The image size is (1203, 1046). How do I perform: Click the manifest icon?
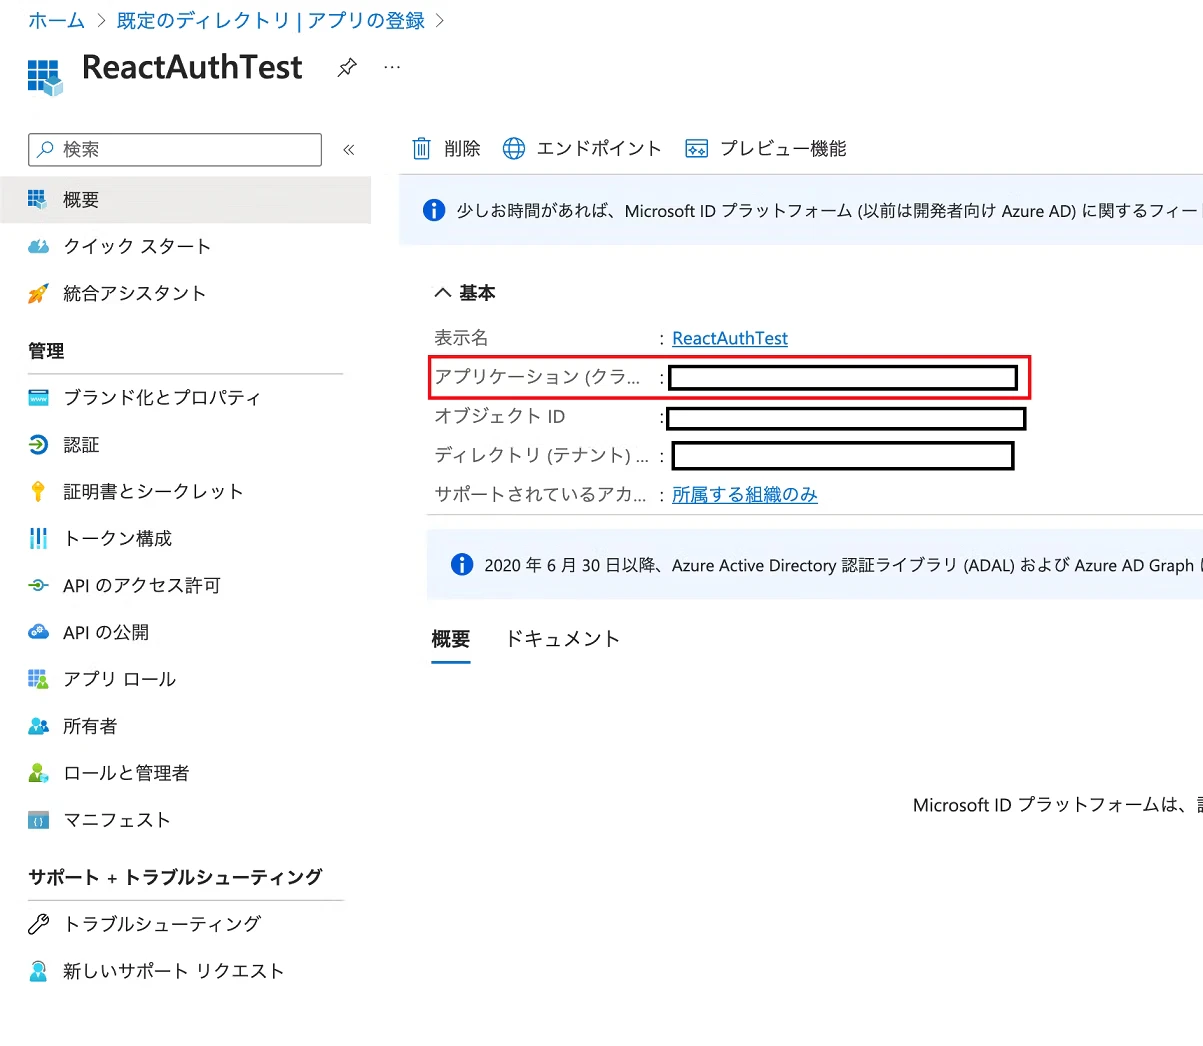click(38, 820)
